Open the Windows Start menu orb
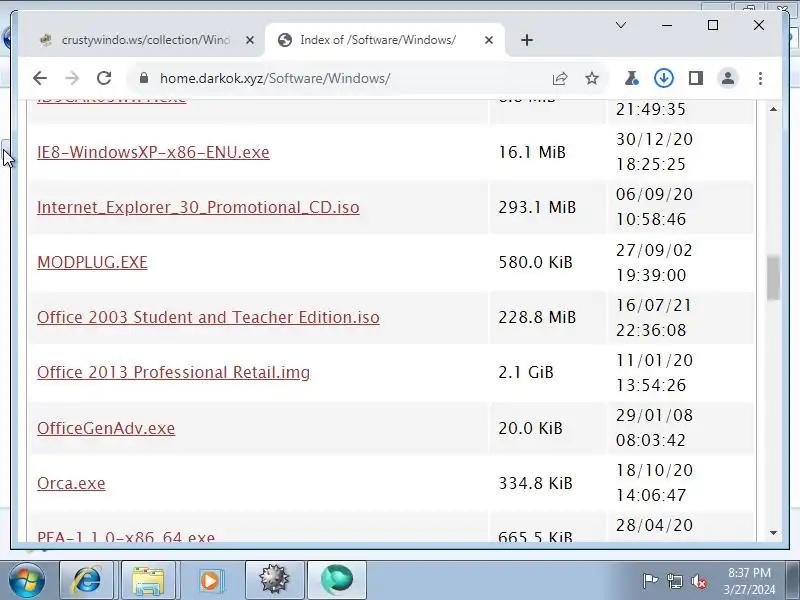 click(x=27, y=580)
